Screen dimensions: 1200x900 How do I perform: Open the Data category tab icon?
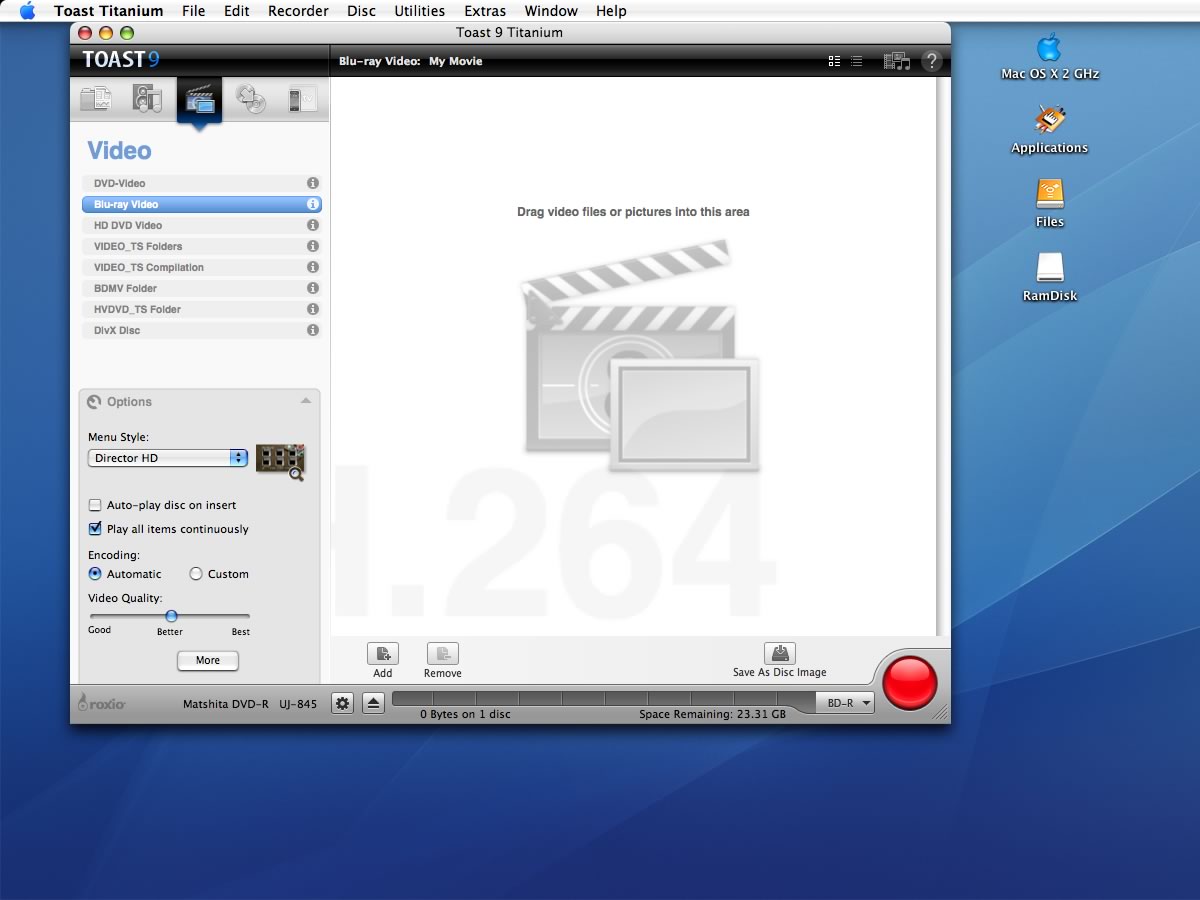click(96, 98)
